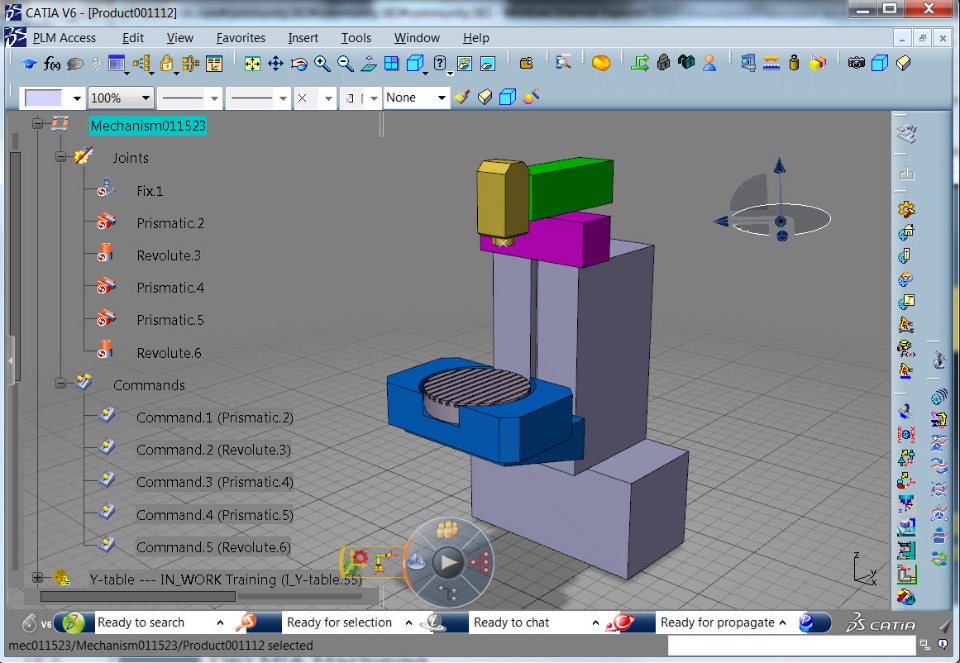
Task: Toggle the Swap Visible Space icon
Action: pos(487,64)
